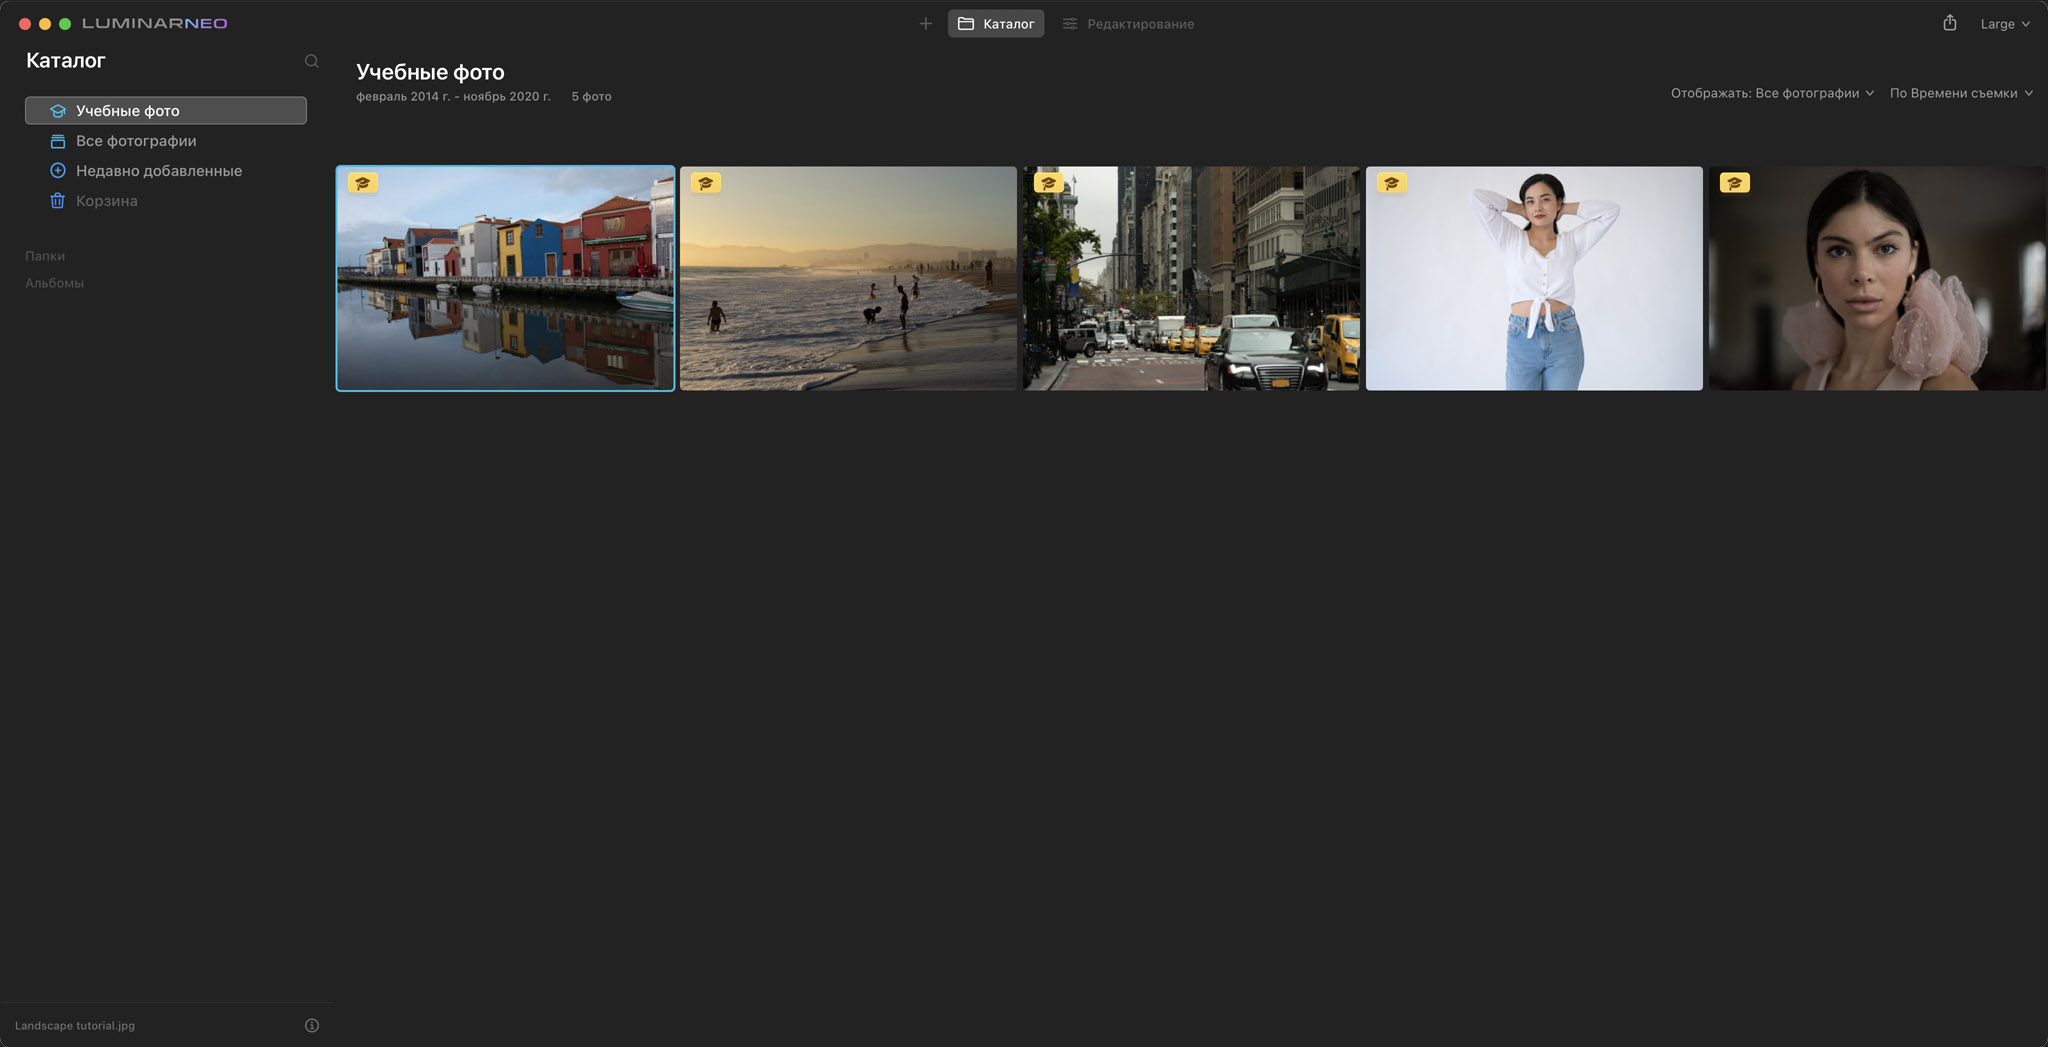Viewport: 2048px width, 1047px height.
Task: Click the add photos plus icon in toolbar
Action: 926,23
